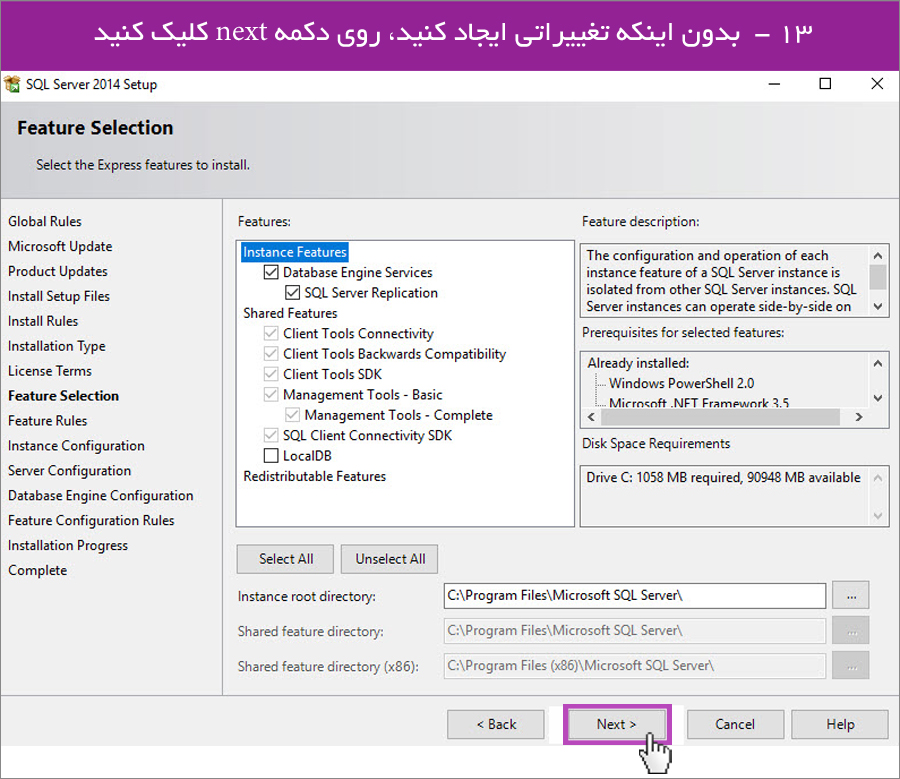Toggle Client Tools Connectivity checkbox

point(271,334)
